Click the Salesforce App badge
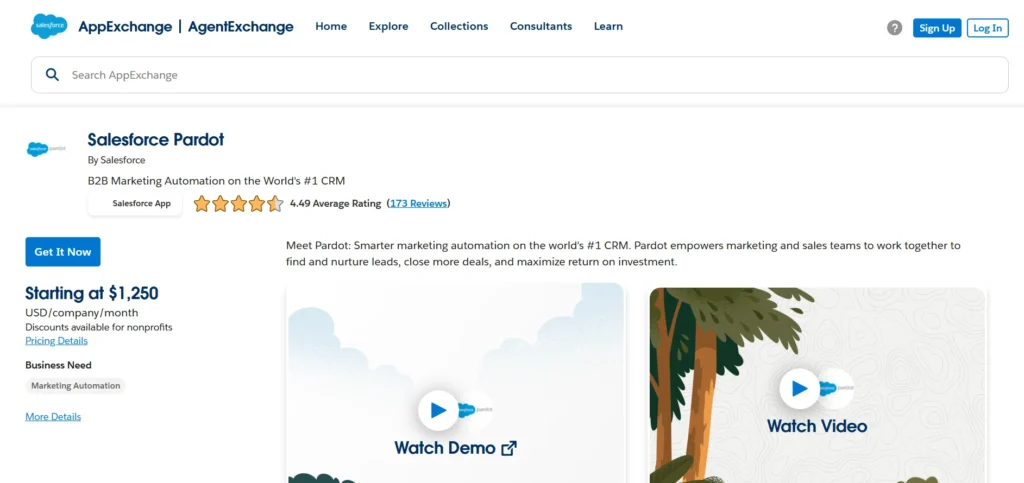Image resolution: width=1024 pixels, height=483 pixels. 135,204
